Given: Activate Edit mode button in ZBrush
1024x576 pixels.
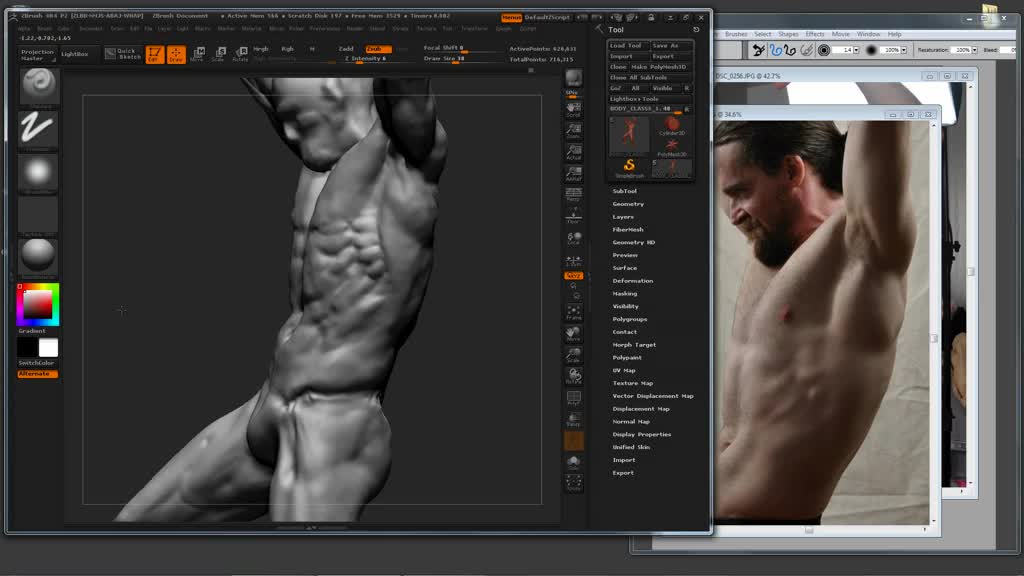Looking at the screenshot, I should tap(155, 54).
